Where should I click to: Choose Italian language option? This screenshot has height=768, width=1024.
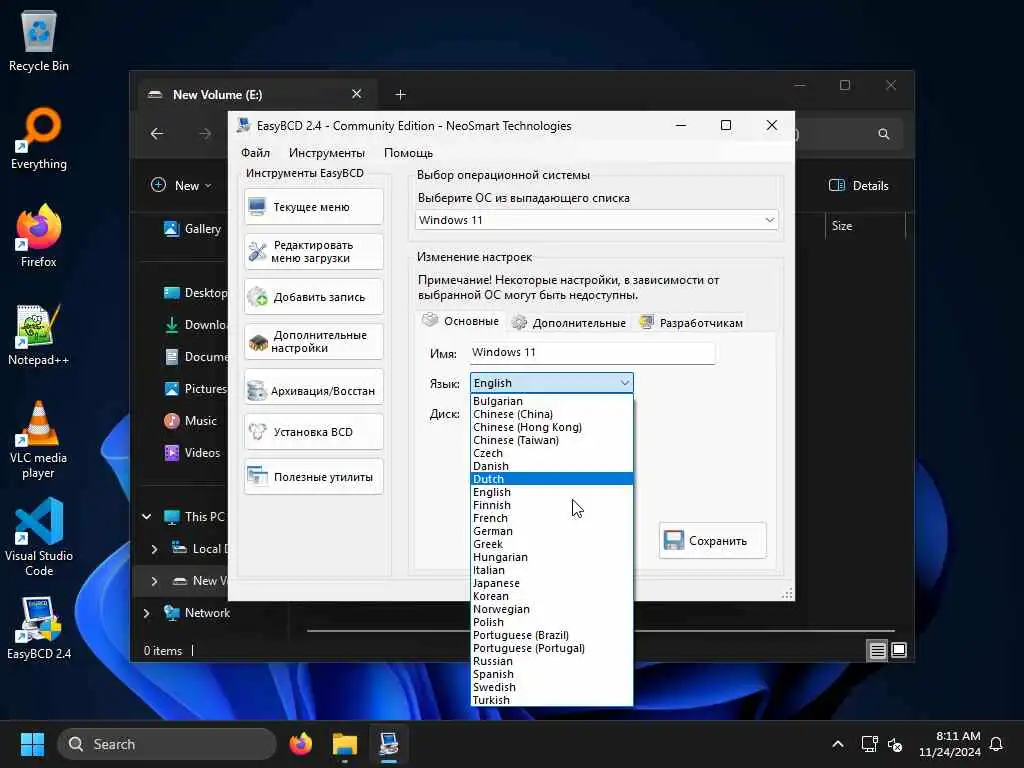pos(552,570)
